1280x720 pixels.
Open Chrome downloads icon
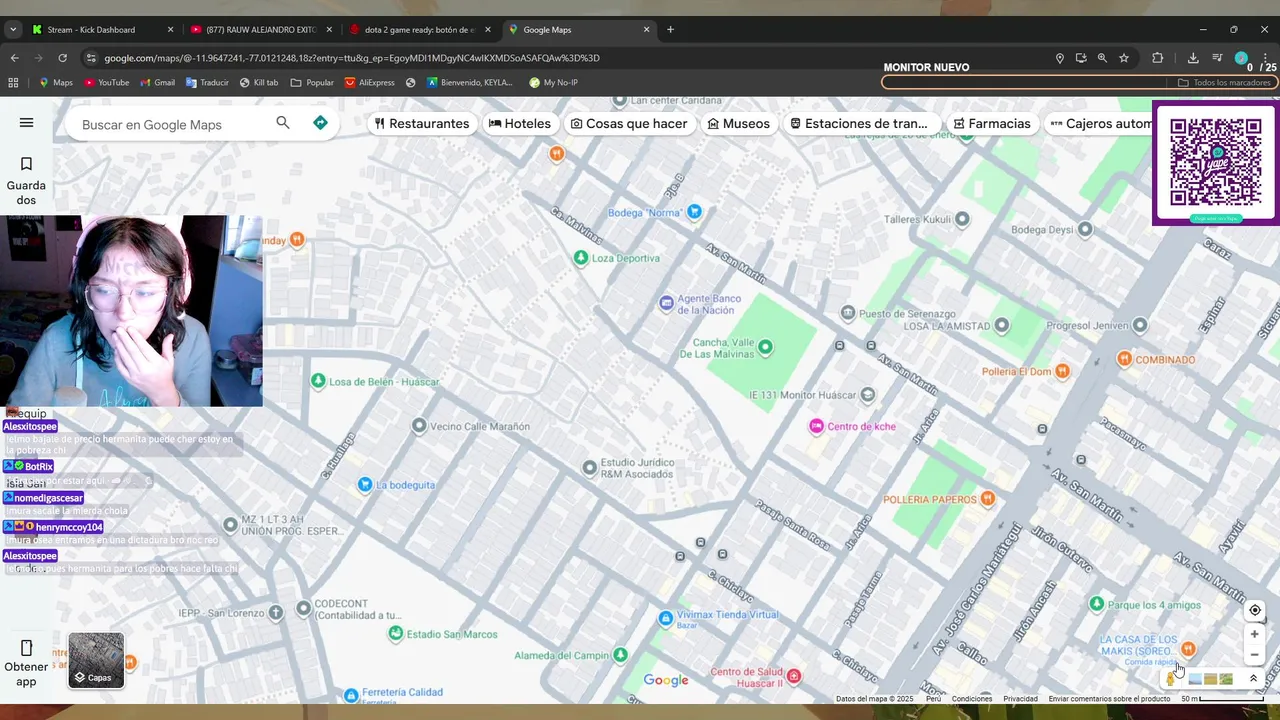(x=1193, y=58)
